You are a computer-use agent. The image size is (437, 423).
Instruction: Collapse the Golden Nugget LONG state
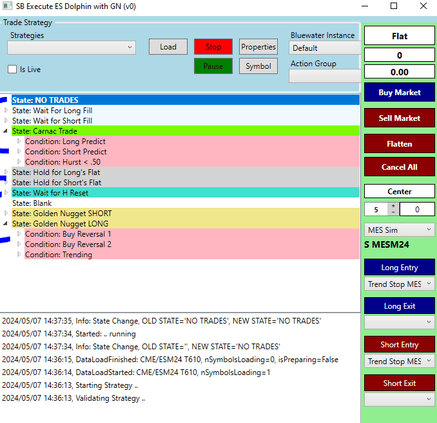click(6, 223)
